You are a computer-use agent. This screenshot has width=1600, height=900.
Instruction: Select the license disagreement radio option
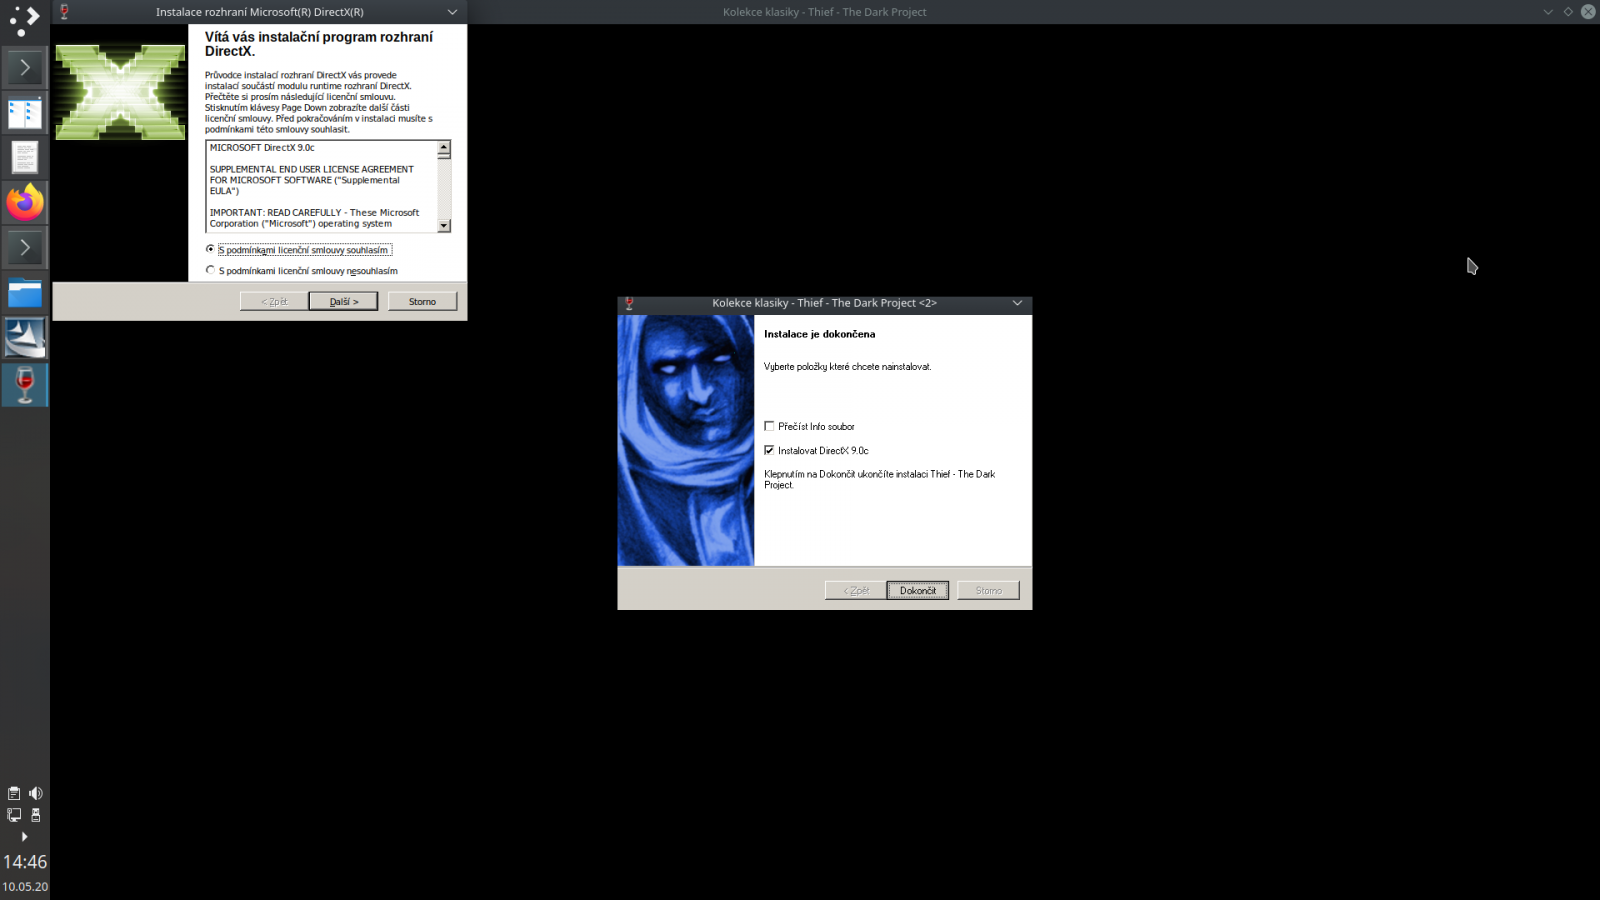pos(210,270)
